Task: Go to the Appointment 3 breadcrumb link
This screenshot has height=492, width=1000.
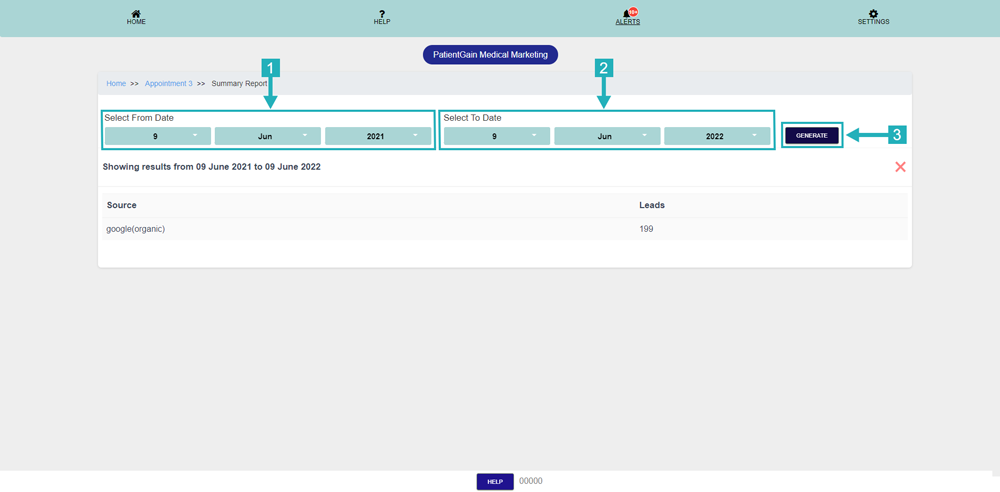Action: coord(168,84)
